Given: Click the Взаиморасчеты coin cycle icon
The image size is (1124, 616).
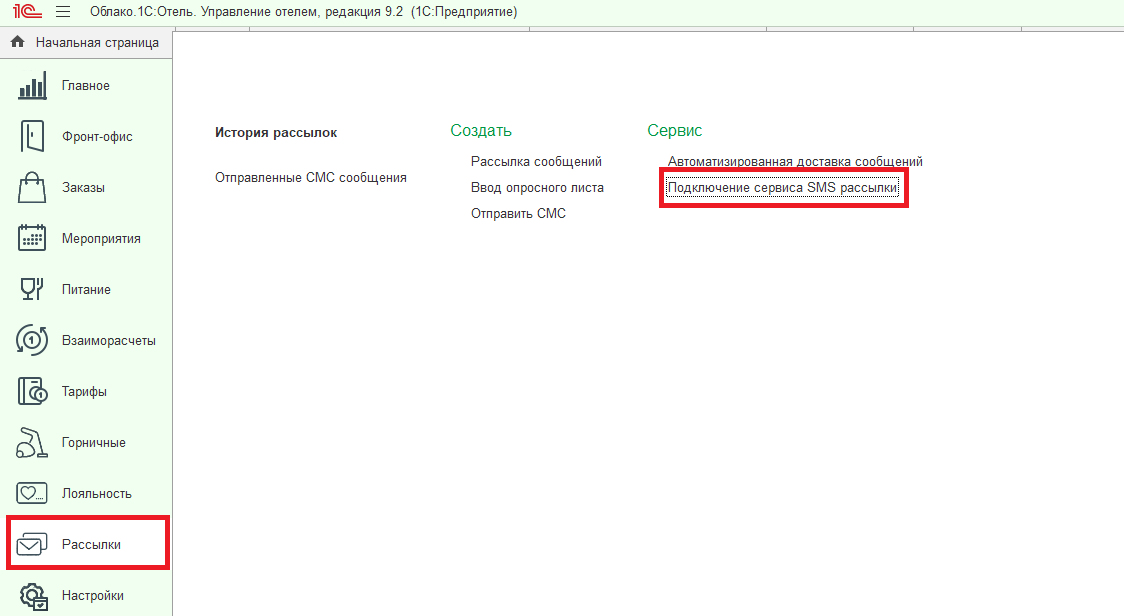Looking at the screenshot, I should coord(32,340).
